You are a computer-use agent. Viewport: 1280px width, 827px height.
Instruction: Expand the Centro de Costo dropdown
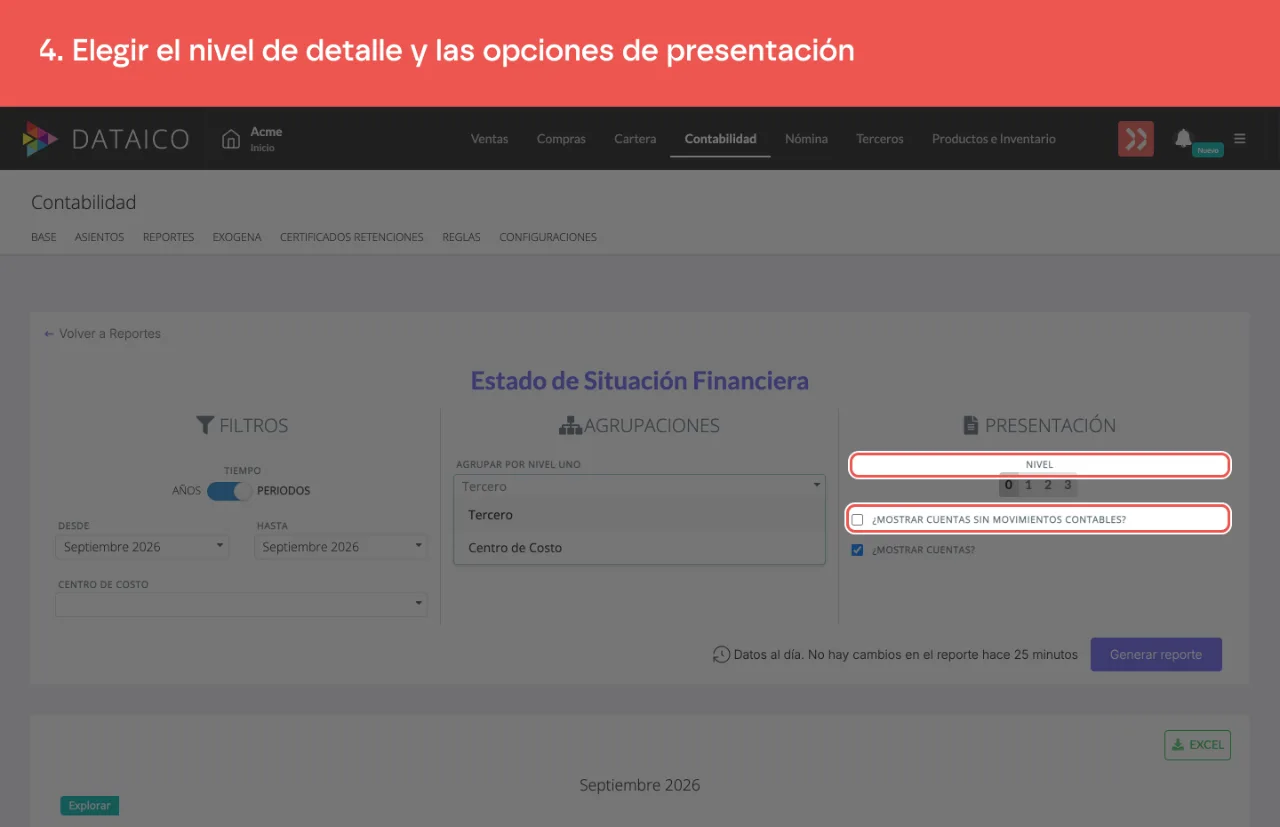[x=241, y=604]
